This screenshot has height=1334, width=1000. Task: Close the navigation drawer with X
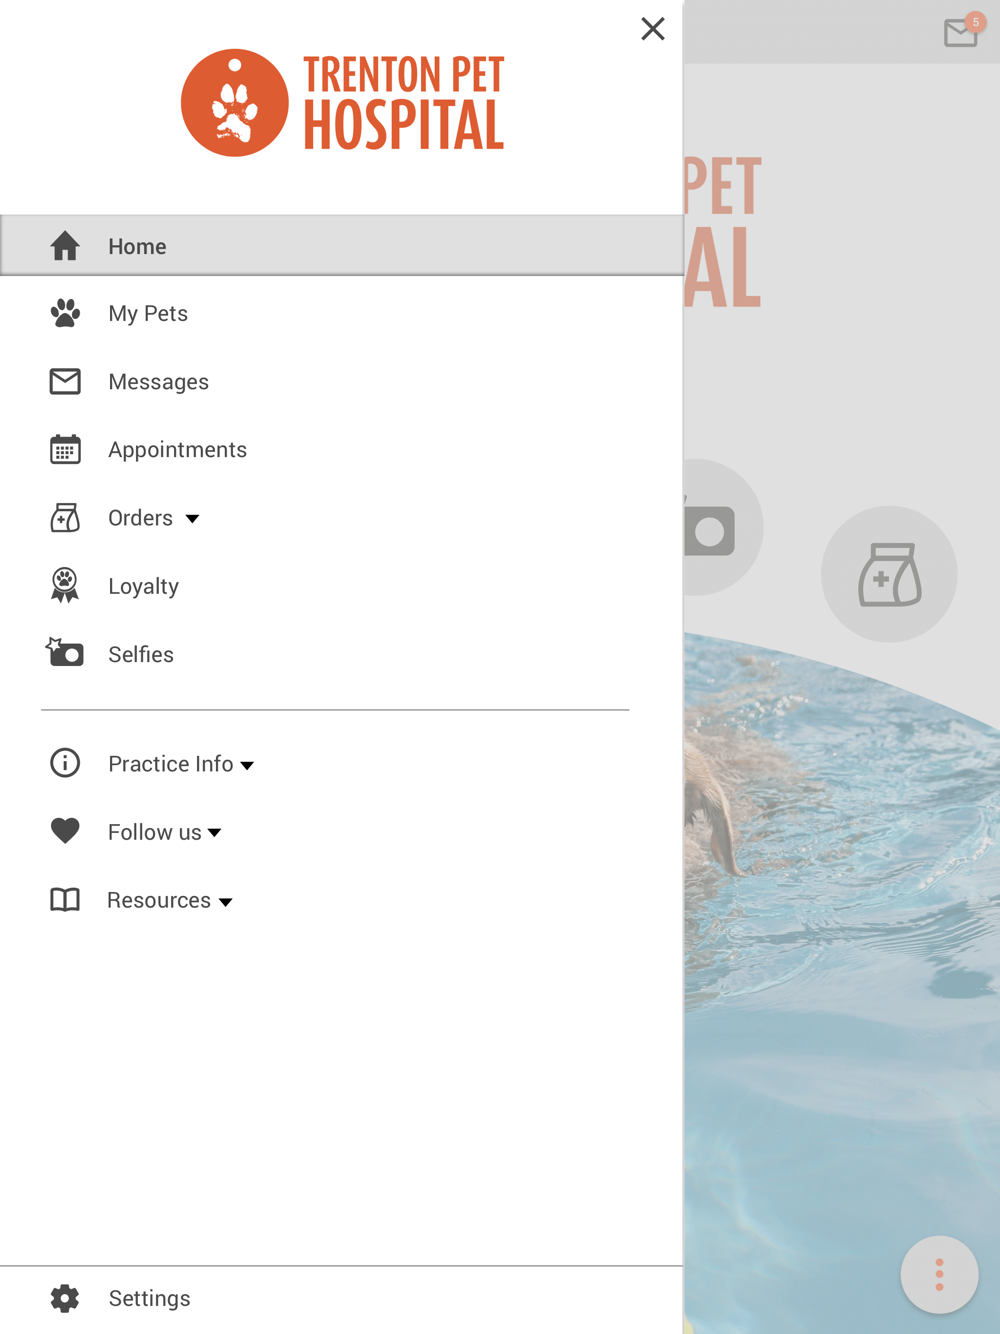tap(653, 29)
